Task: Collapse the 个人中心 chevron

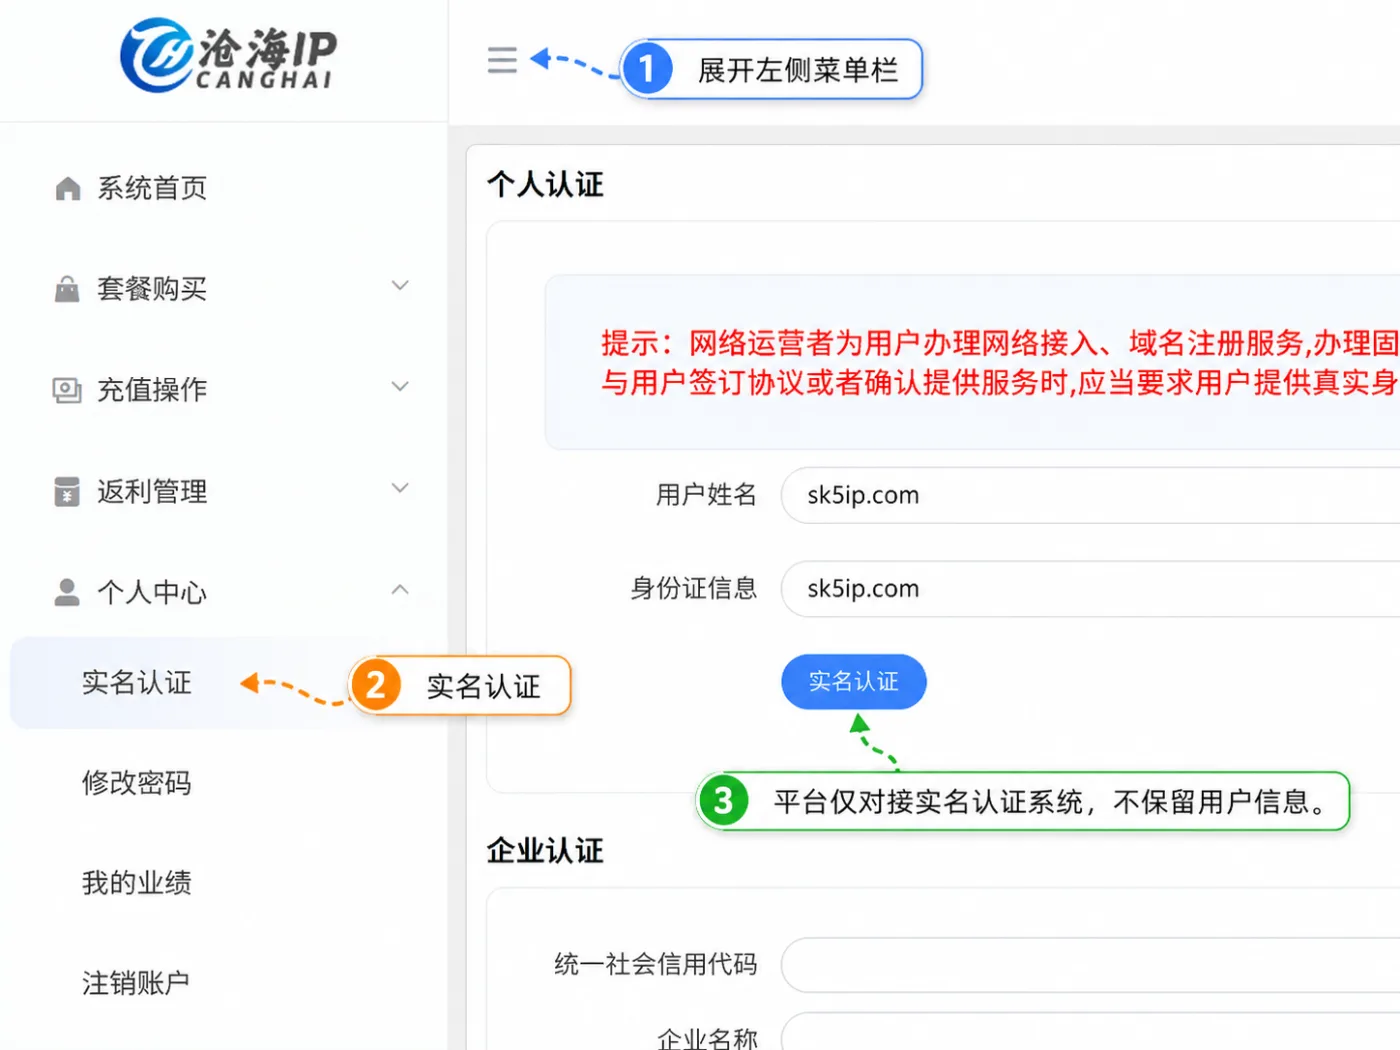Action: pyautogui.click(x=400, y=589)
